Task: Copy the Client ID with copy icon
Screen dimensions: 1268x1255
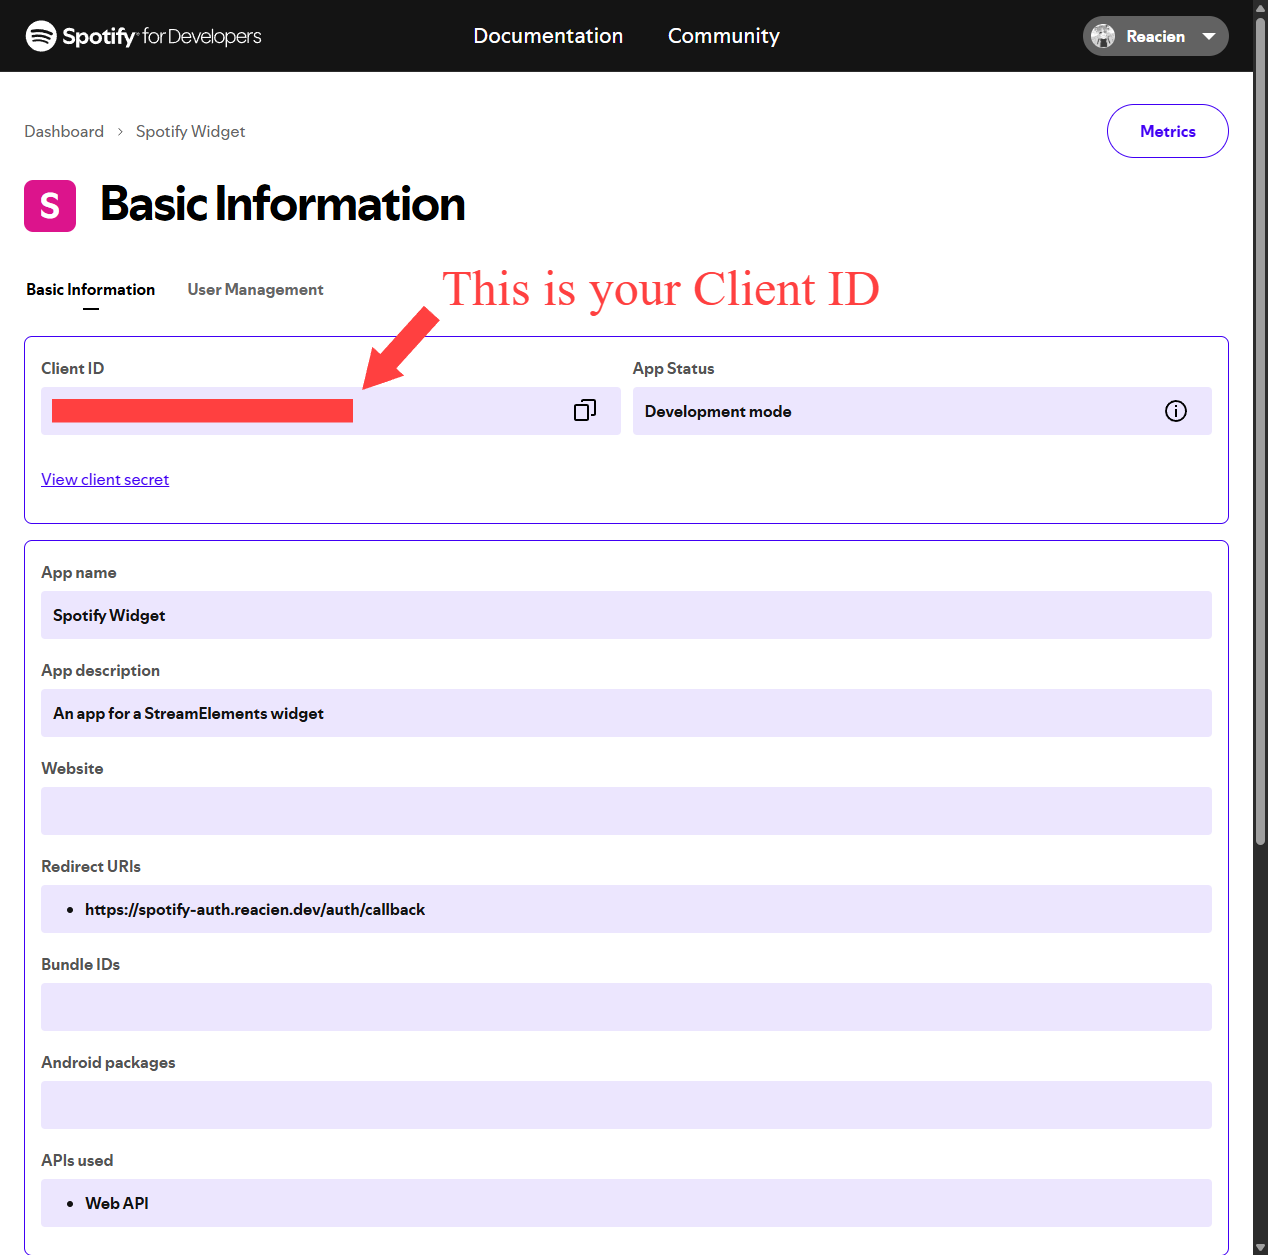Action: click(585, 410)
